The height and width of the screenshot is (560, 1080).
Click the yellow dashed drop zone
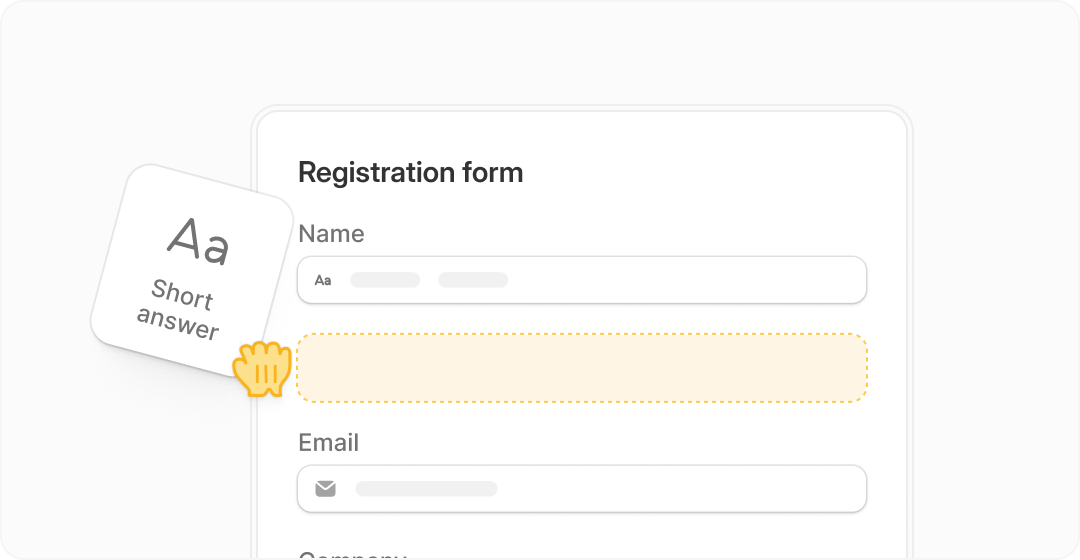pyautogui.click(x=582, y=368)
